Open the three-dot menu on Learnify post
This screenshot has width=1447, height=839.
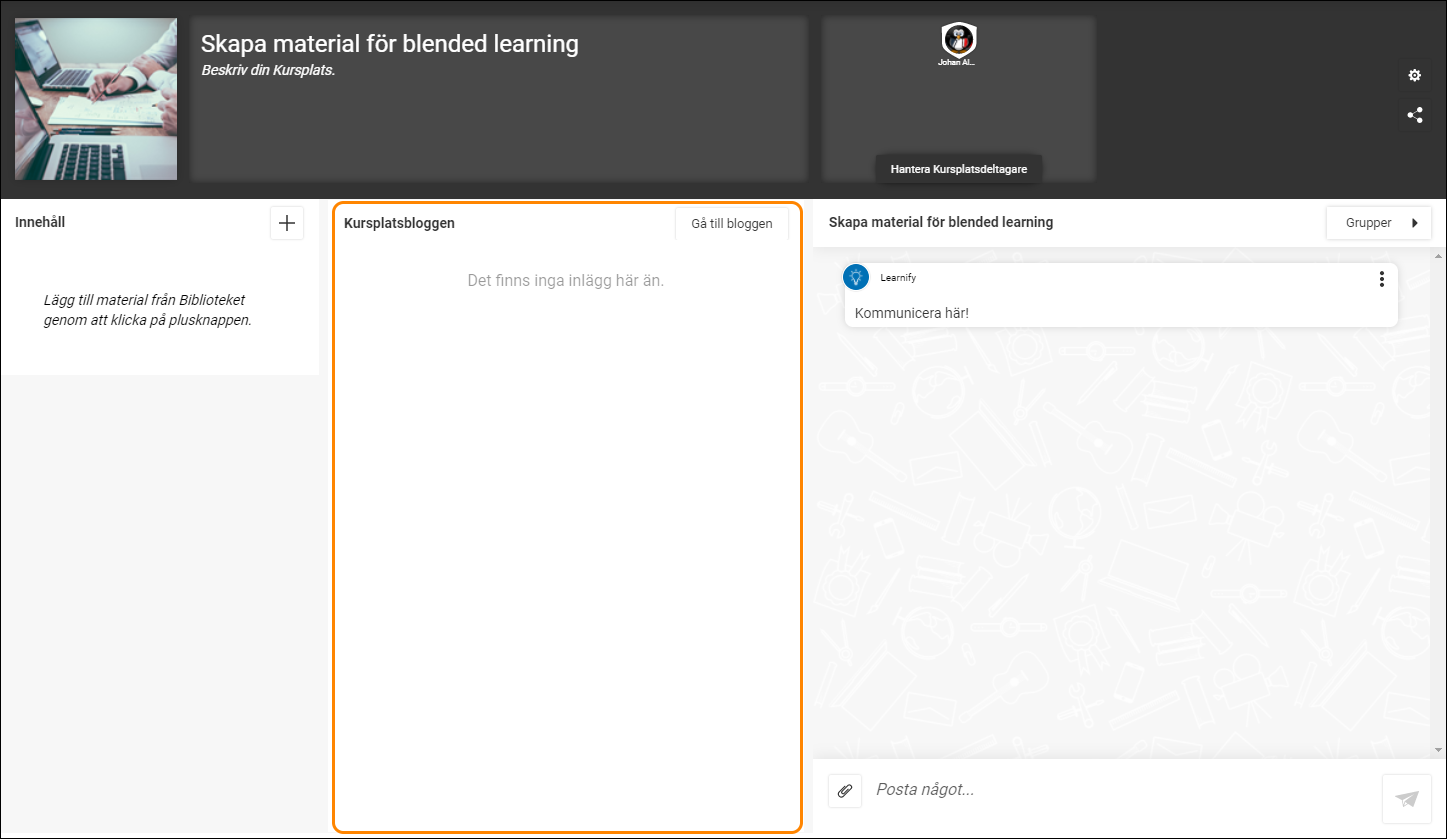point(1381,279)
